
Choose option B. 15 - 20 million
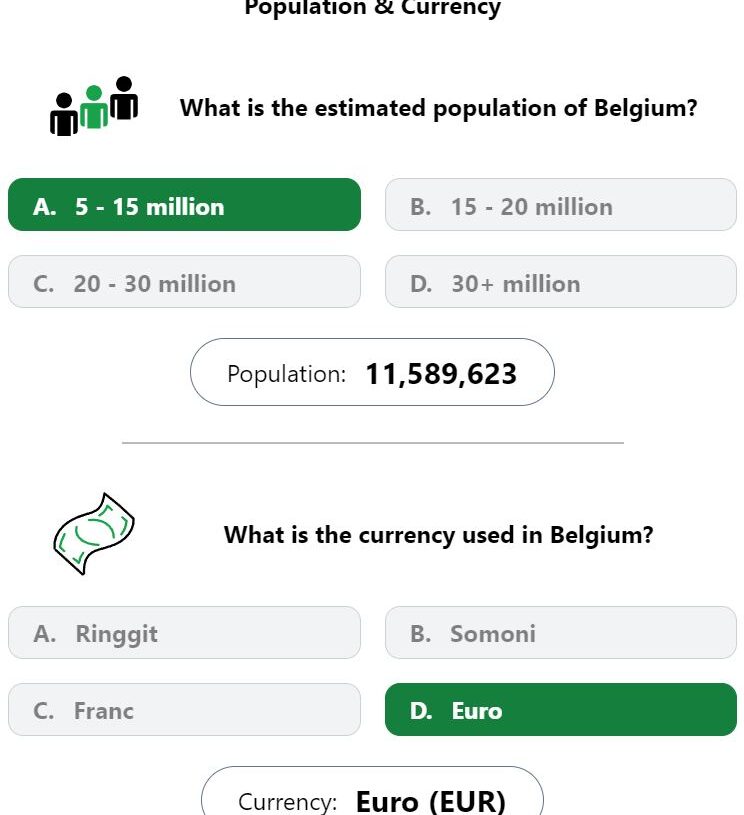click(561, 205)
